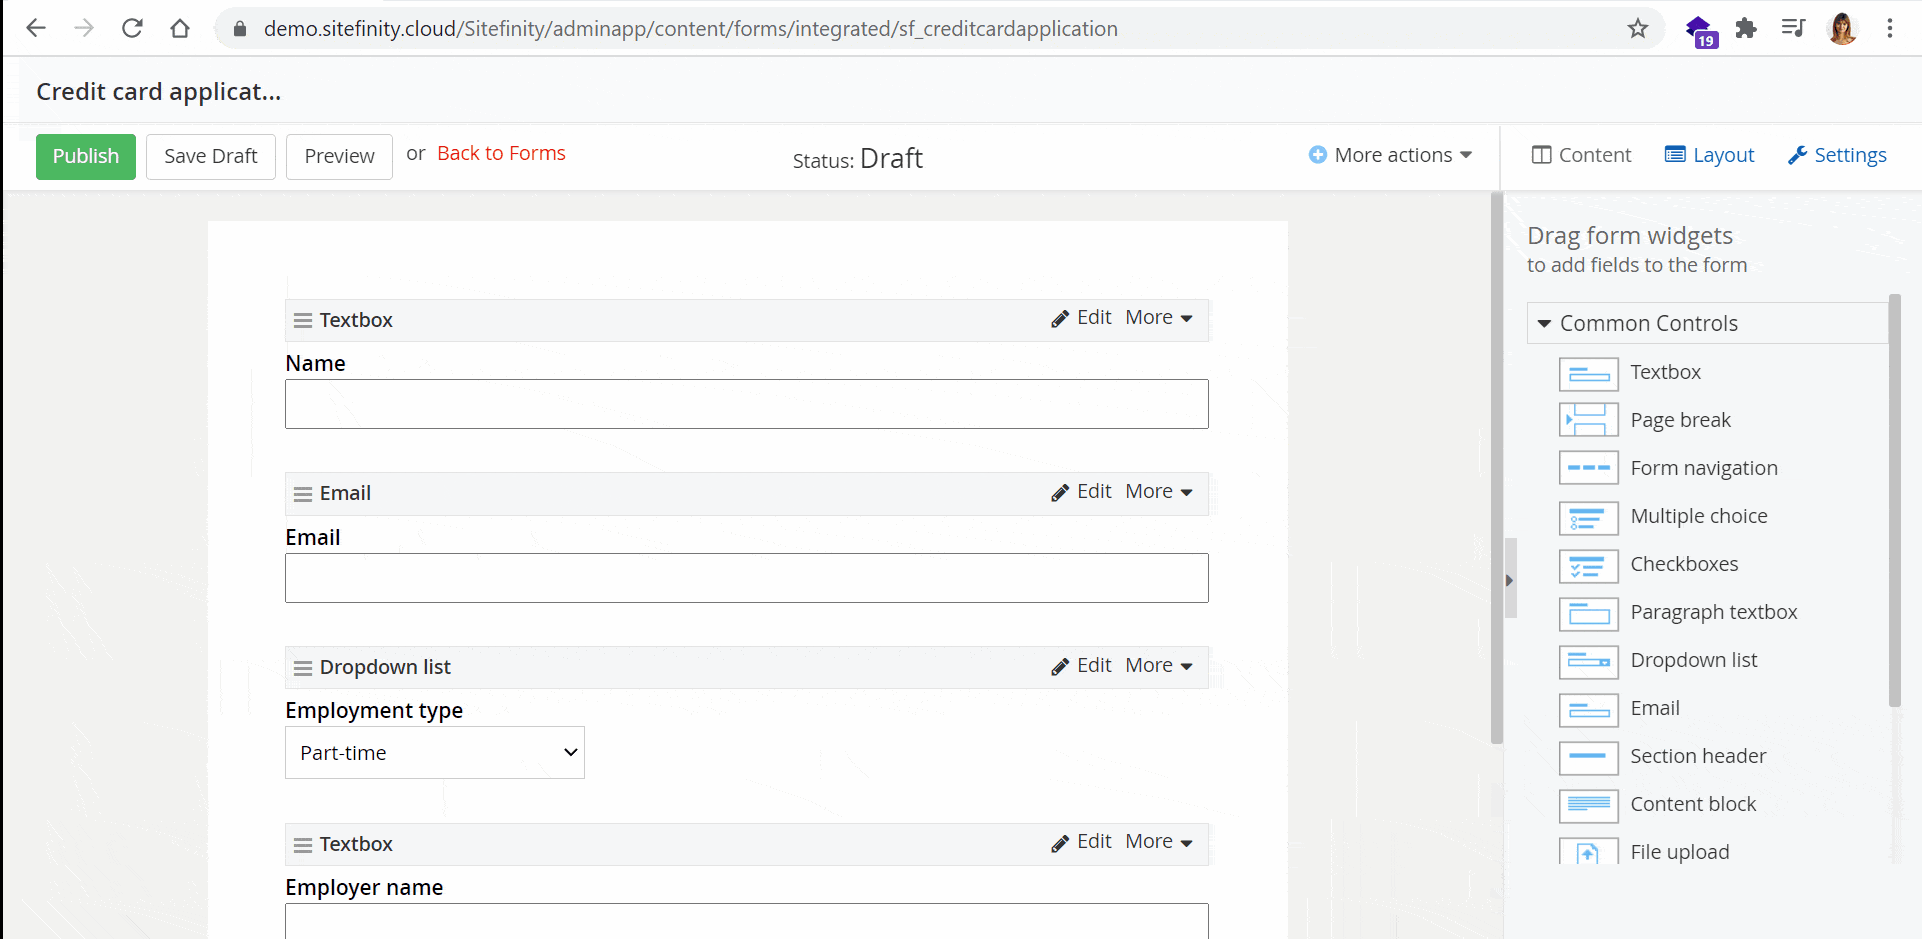Switch to the Layout tab
The height and width of the screenshot is (939, 1922).
pos(1709,155)
